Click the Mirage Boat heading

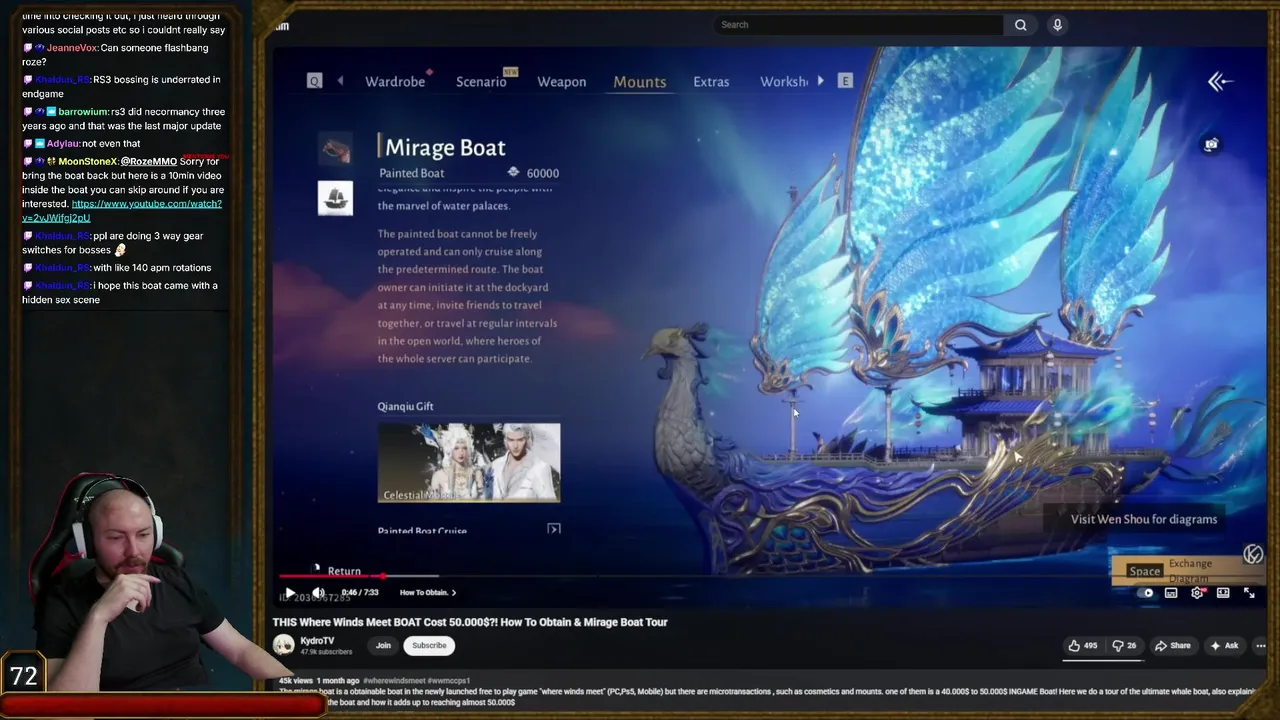tap(445, 147)
